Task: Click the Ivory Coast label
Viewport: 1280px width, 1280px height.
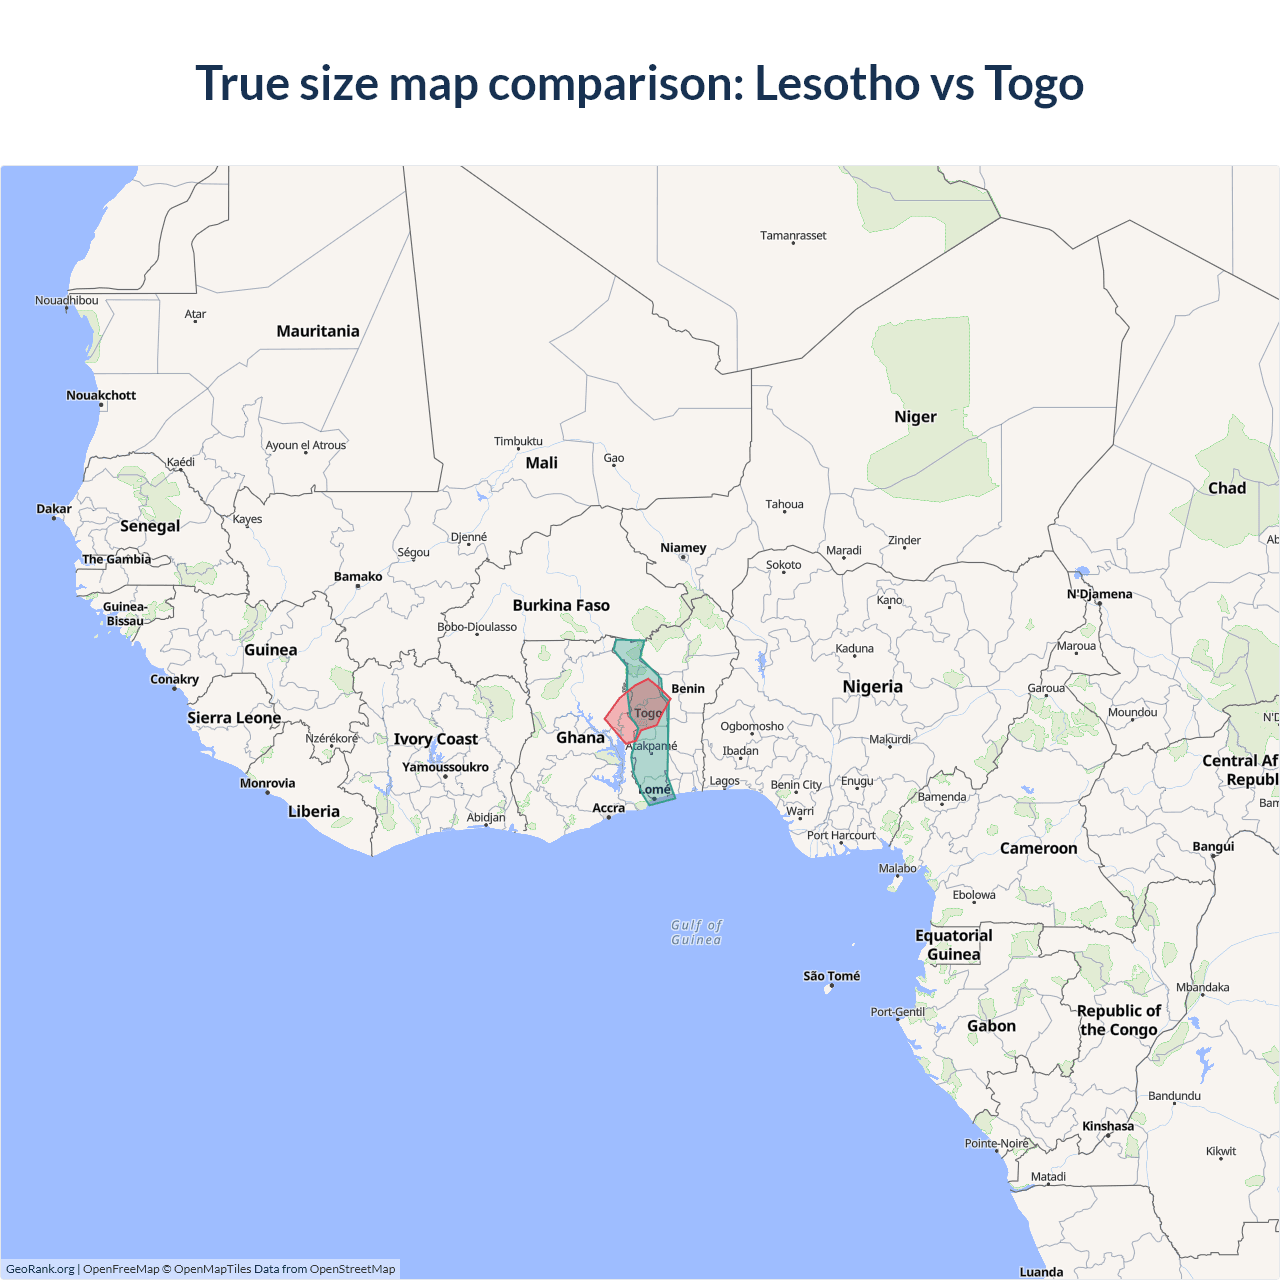Action: 436,739
